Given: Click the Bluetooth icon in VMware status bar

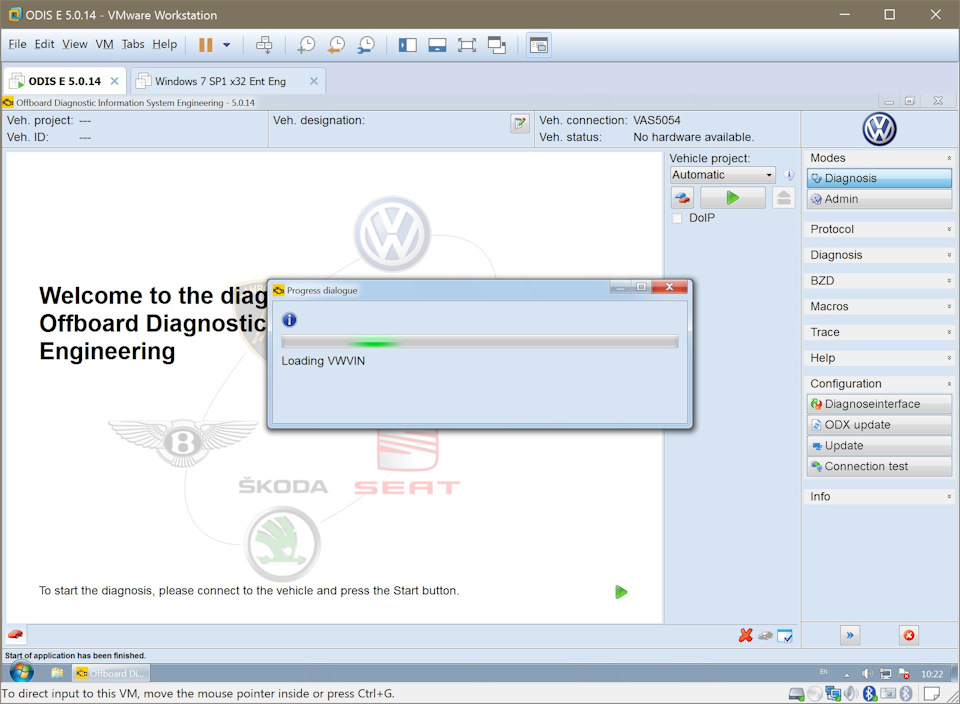Looking at the screenshot, I should tap(869, 693).
